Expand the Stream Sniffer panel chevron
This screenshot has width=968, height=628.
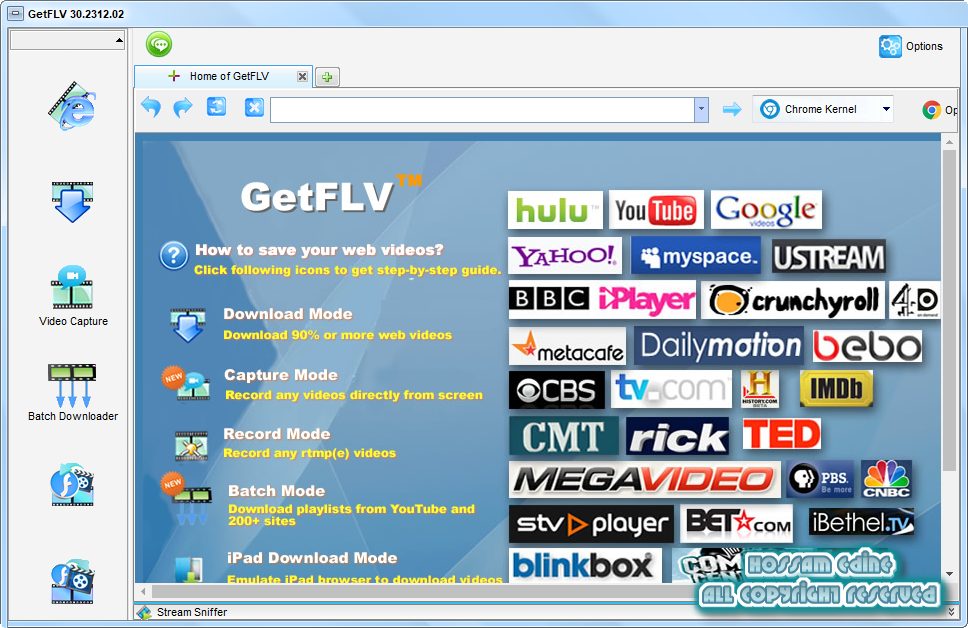tap(951, 612)
